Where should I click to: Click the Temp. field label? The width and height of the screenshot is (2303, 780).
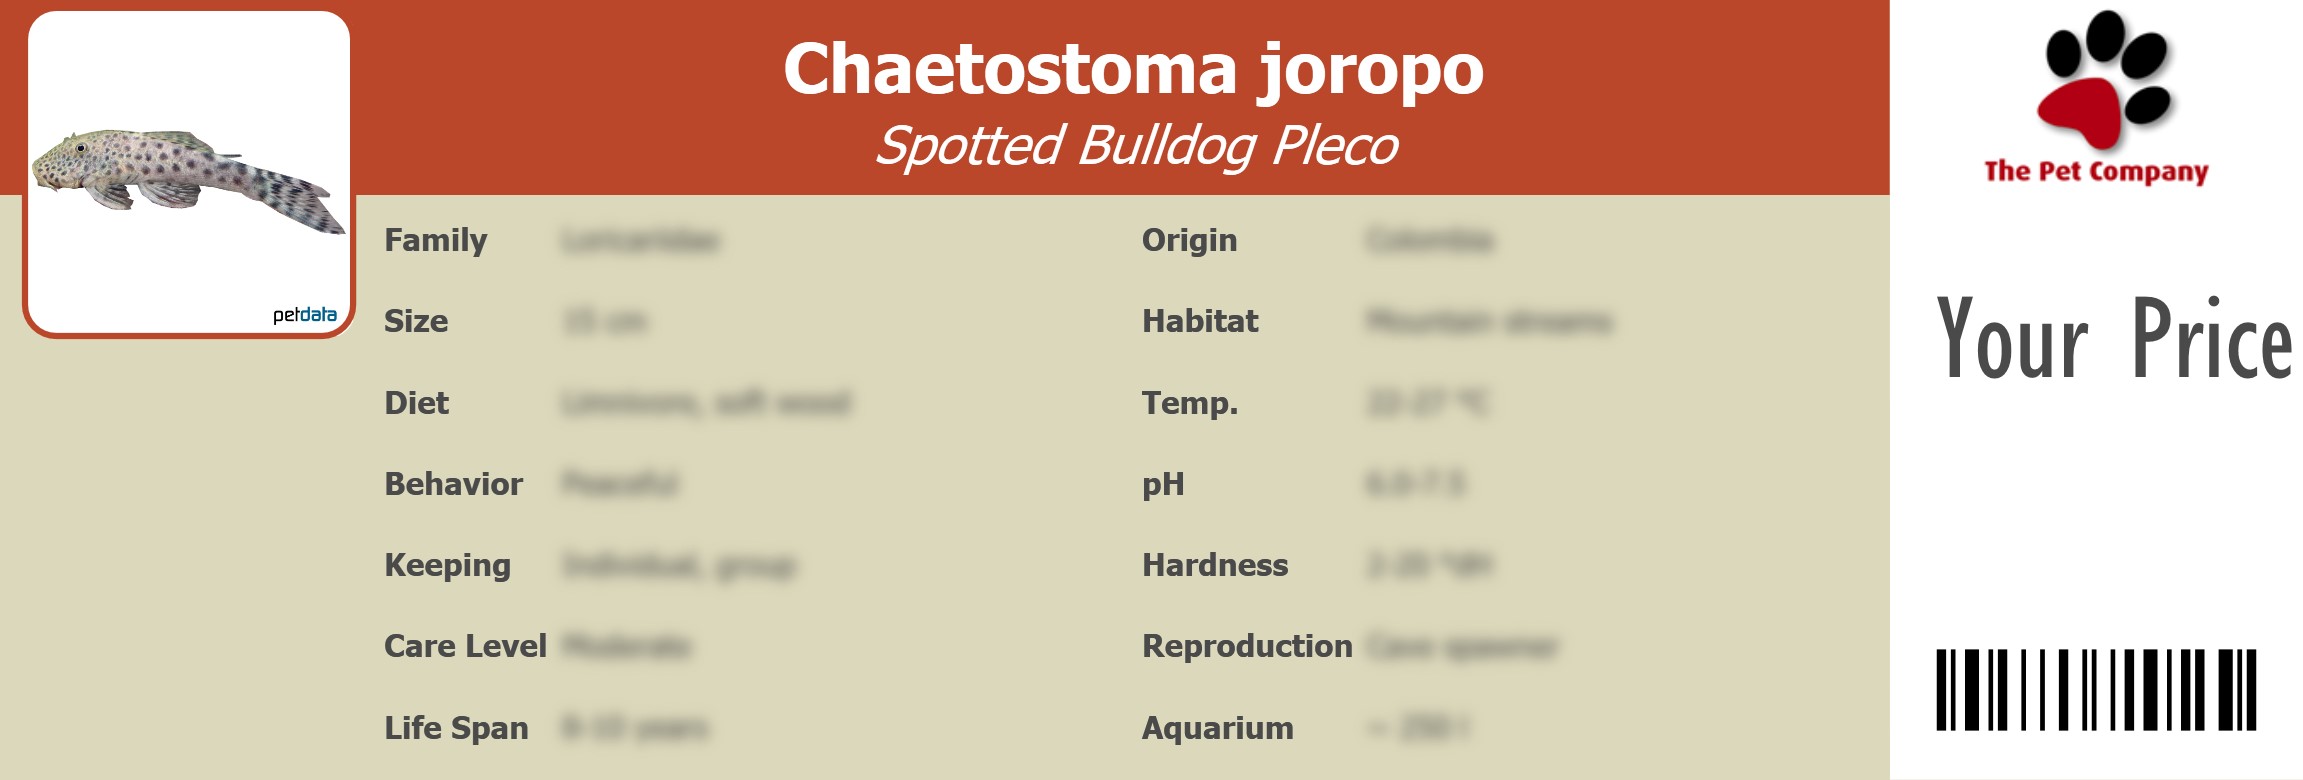click(x=1190, y=403)
